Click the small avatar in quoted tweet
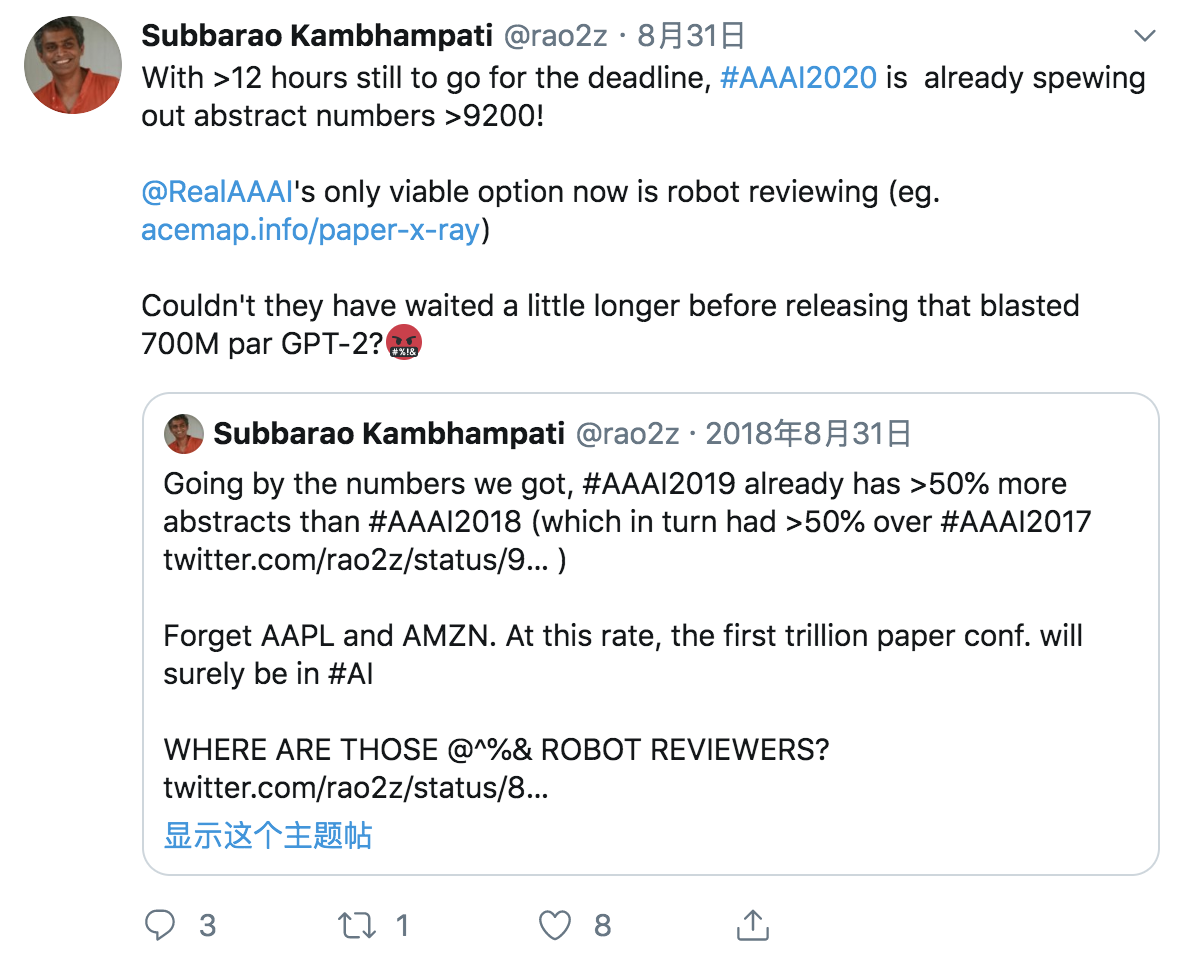 (x=184, y=433)
